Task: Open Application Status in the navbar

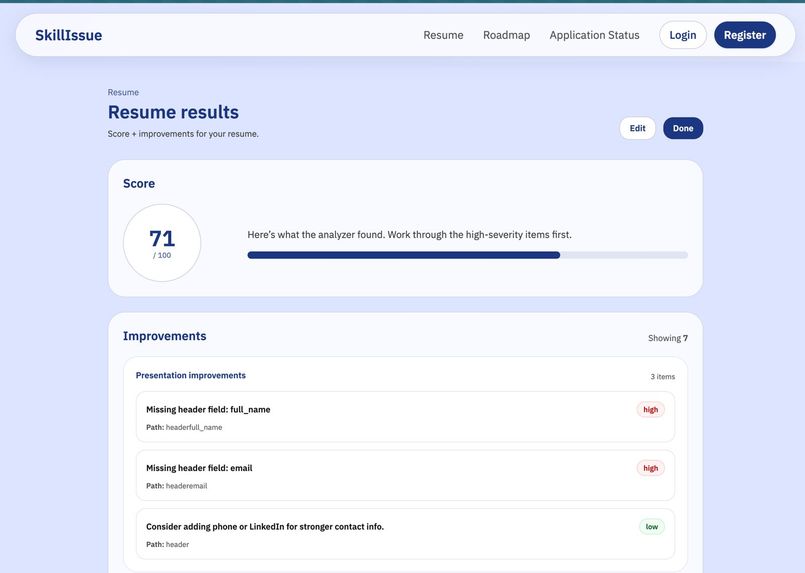Action: pyautogui.click(x=594, y=35)
